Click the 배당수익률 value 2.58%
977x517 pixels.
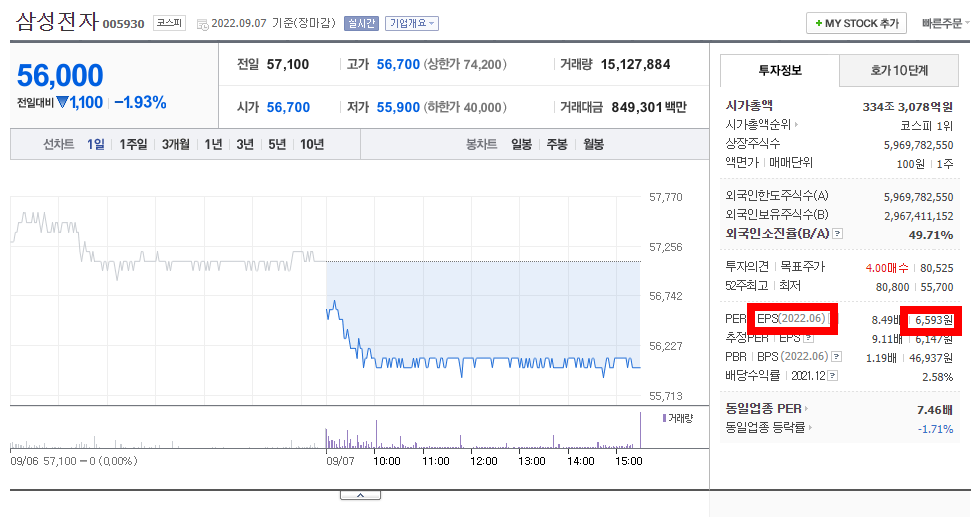click(938, 377)
